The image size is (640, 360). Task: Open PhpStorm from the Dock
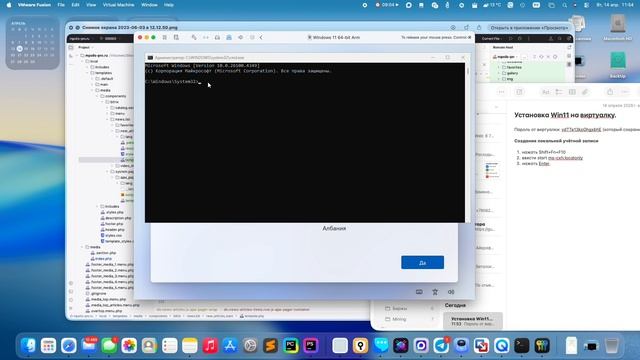click(x=311, y=346)
